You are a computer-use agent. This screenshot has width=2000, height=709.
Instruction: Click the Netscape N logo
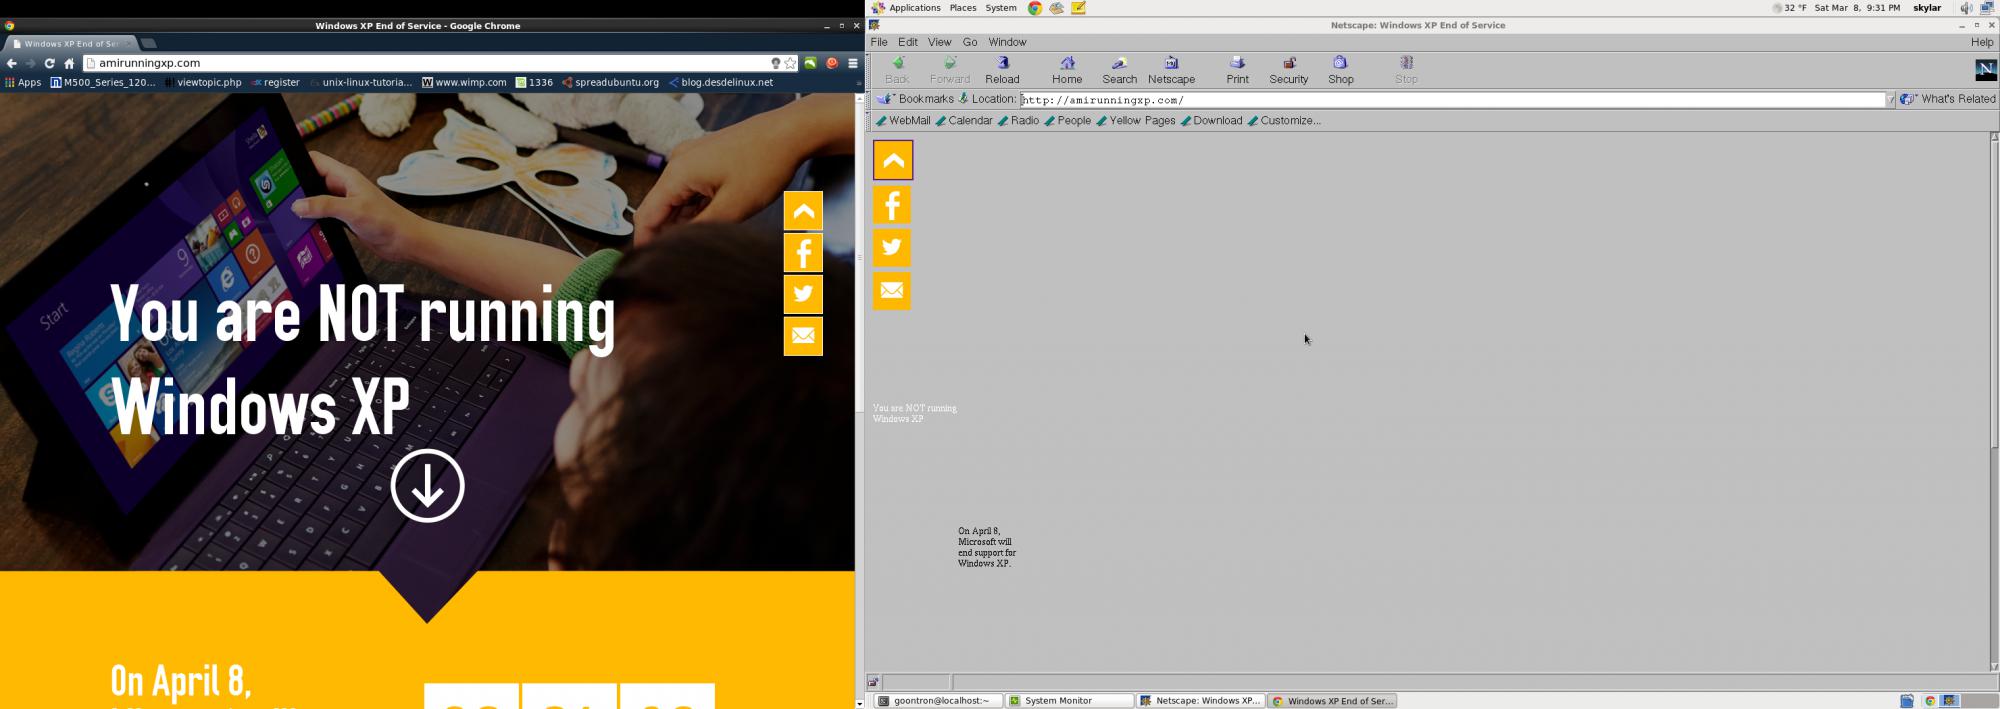coord(1985,69)
